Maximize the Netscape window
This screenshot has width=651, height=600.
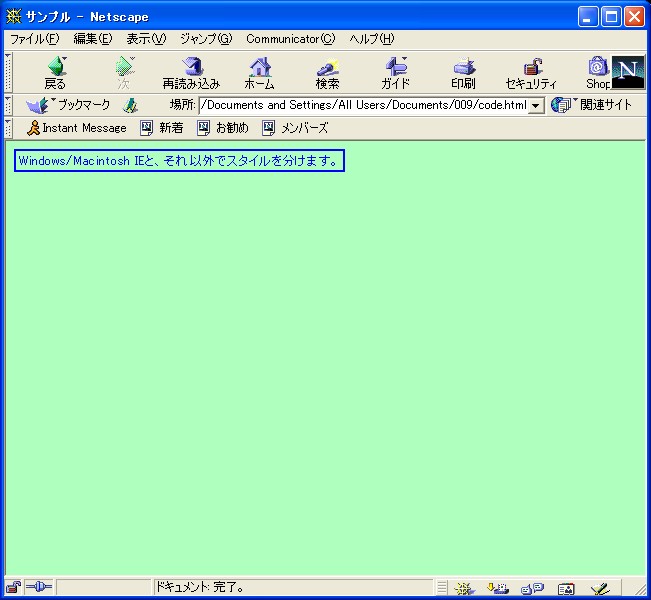pos(611,17)
